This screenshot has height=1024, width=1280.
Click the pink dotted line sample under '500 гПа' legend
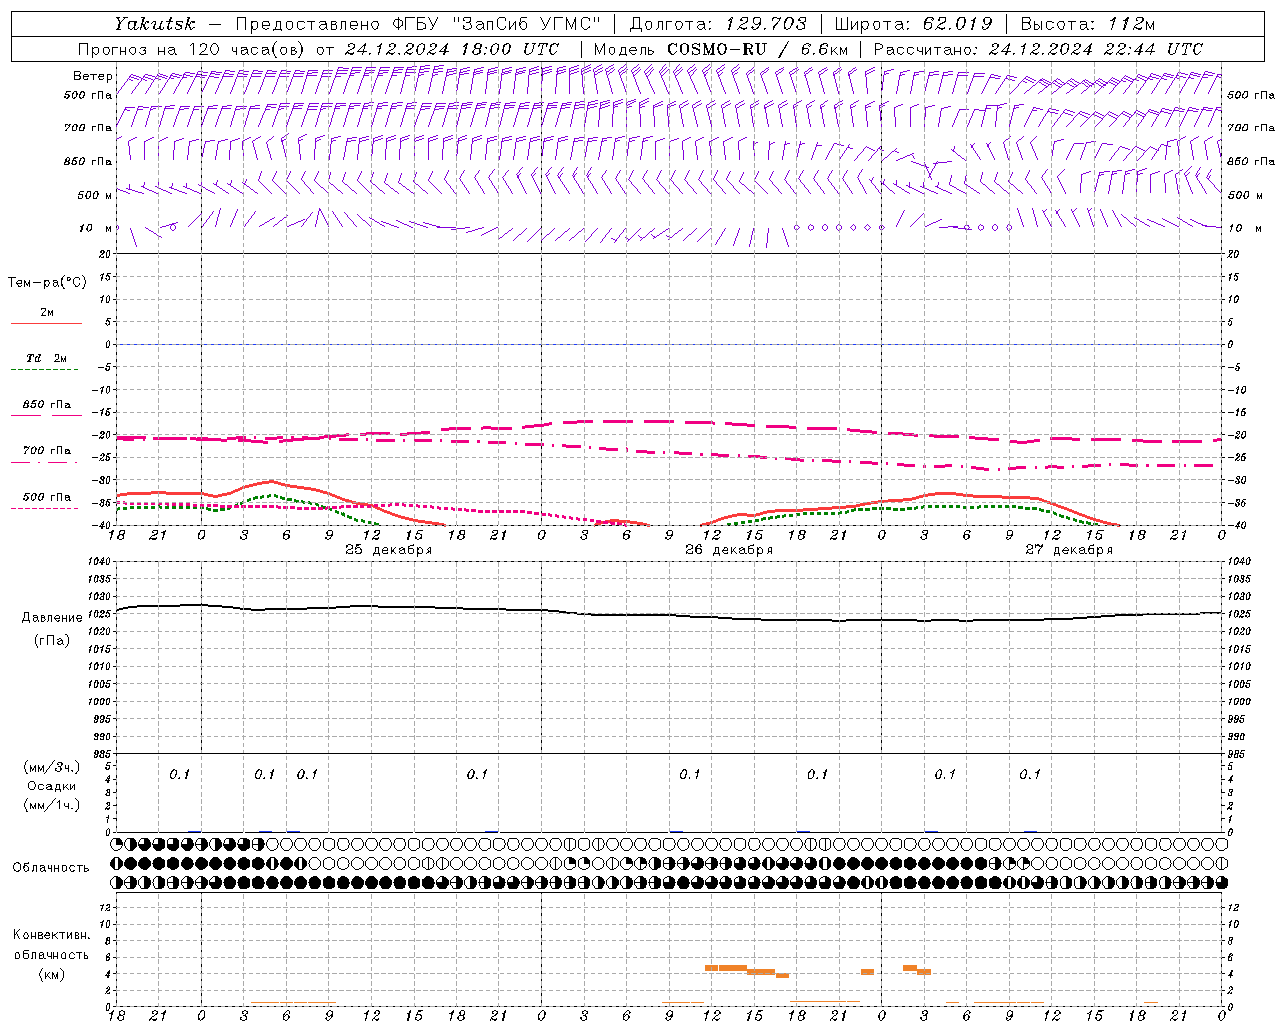[44, 508]
